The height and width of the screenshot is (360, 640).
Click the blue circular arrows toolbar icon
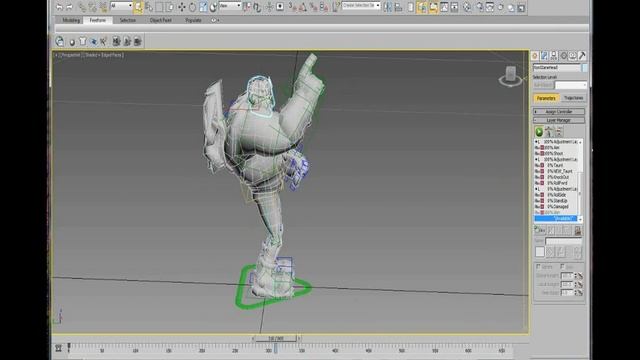tap(60, 41)
